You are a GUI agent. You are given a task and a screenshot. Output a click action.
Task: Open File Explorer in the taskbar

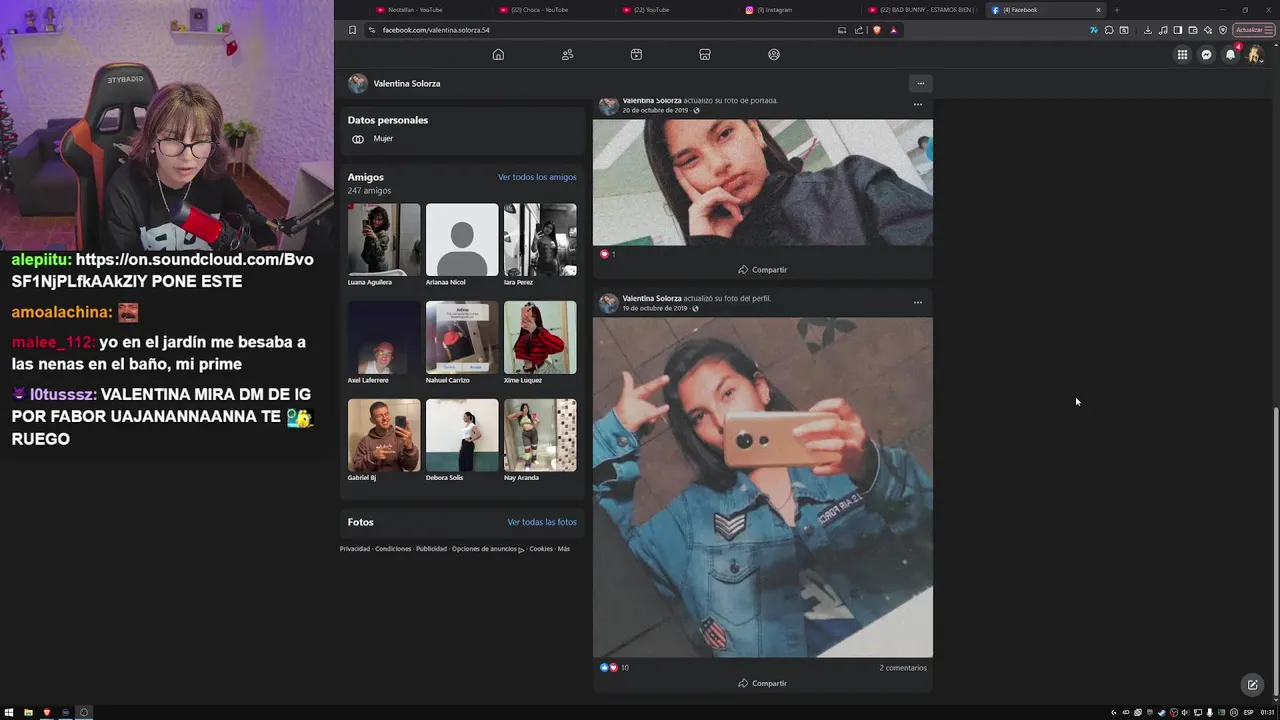click(x=28, y=712)
